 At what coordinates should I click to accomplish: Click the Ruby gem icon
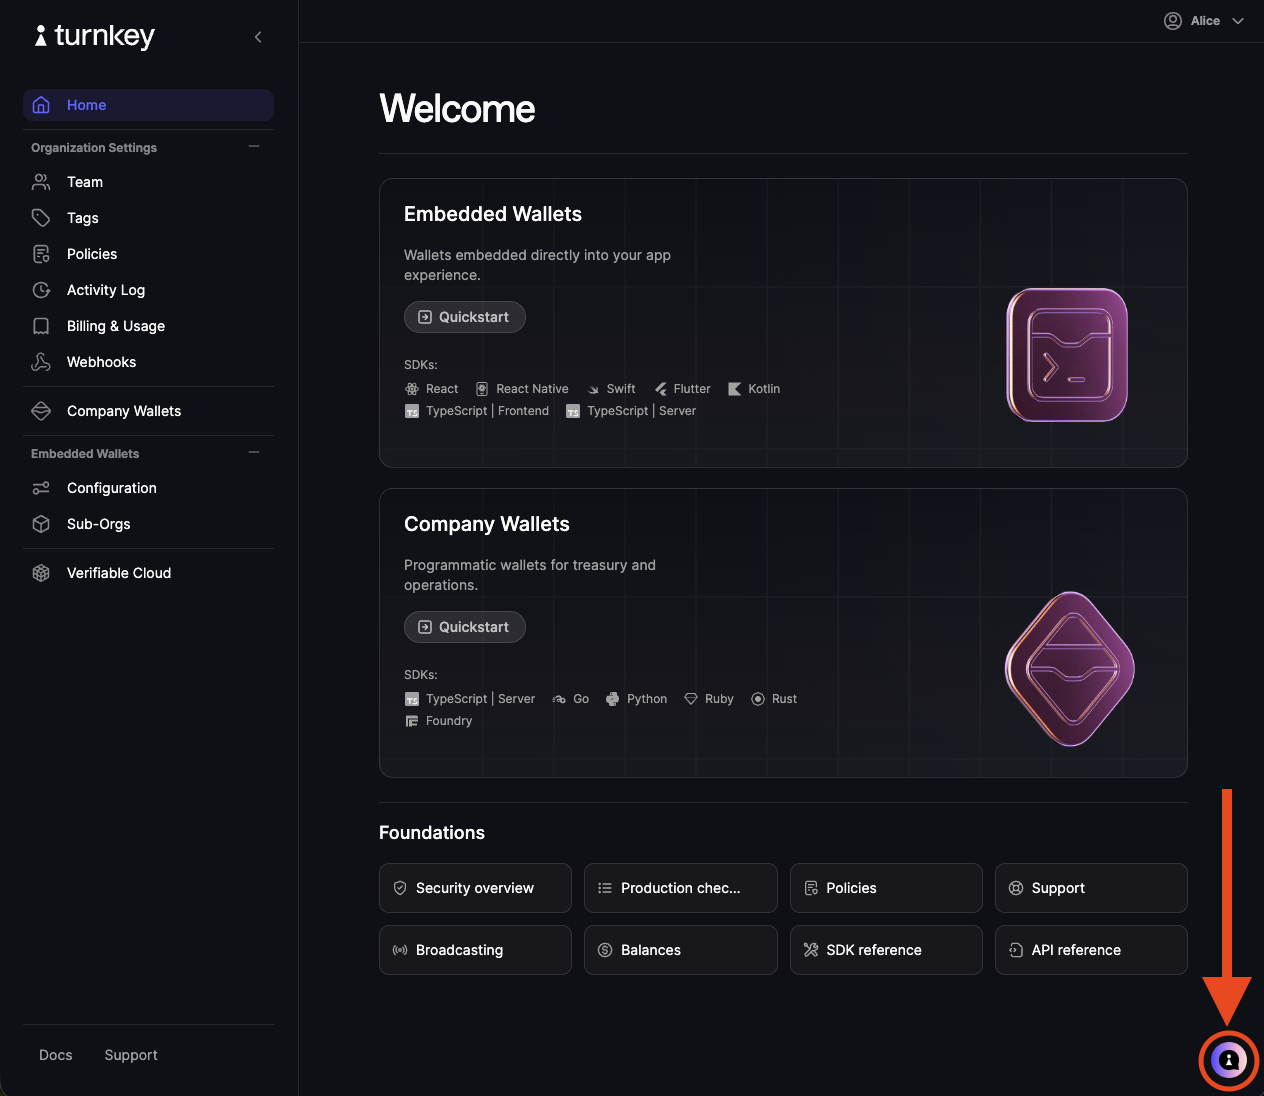[x=691, y=699]
